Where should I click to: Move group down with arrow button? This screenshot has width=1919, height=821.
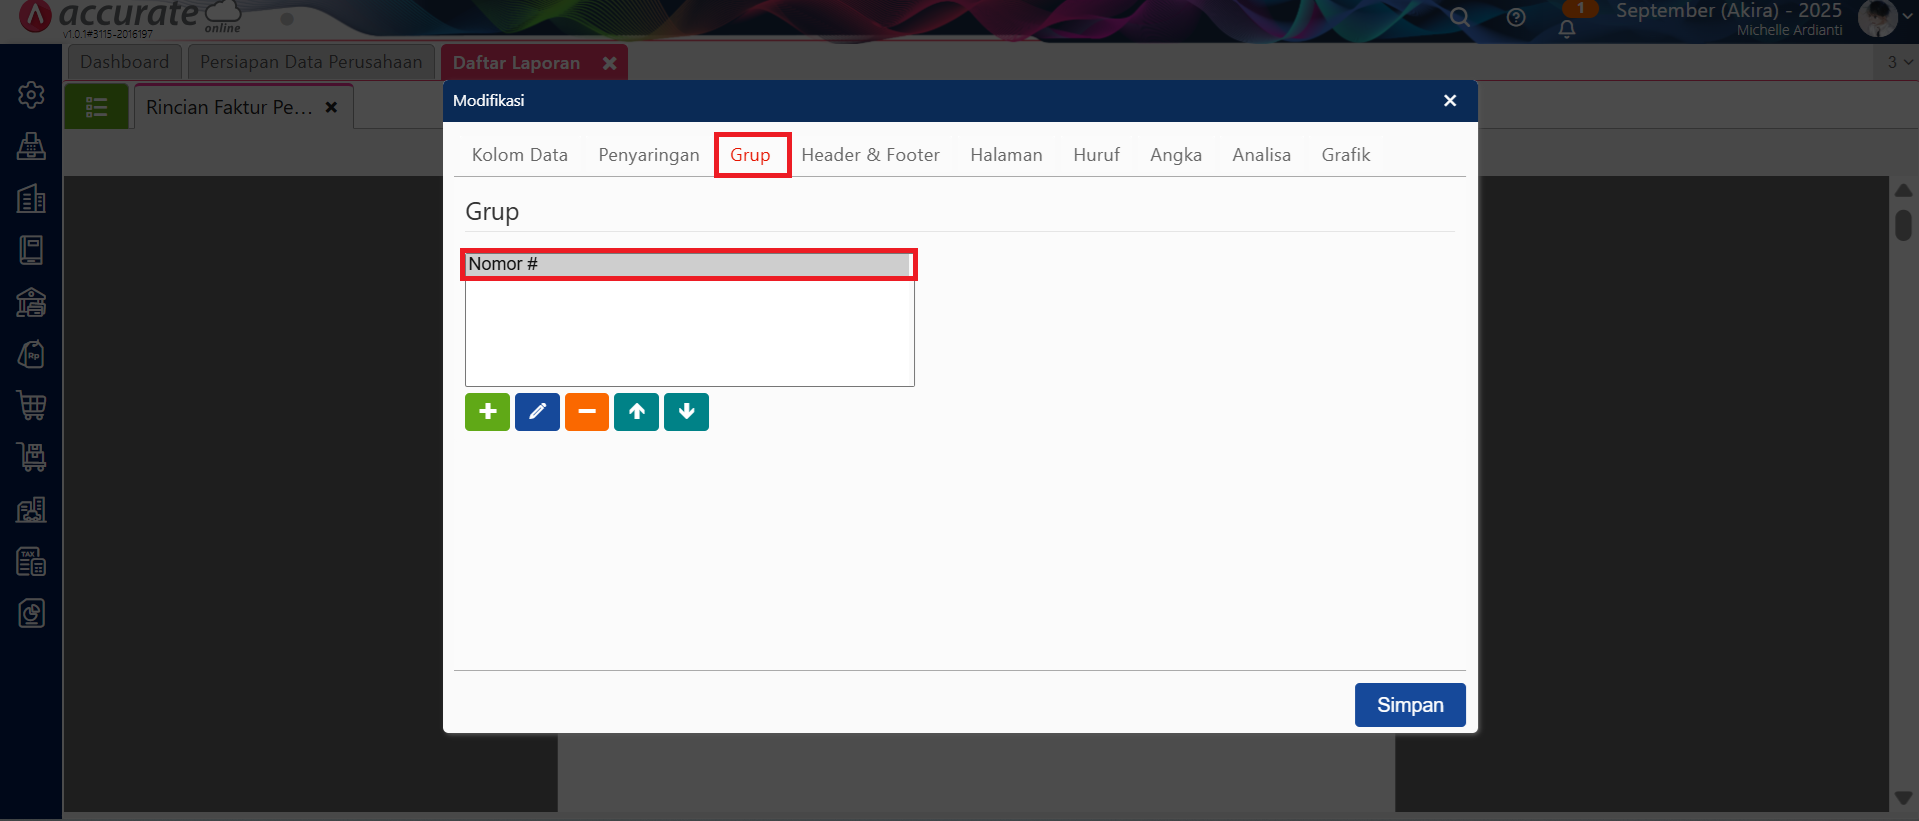click(x=686, y=412)
